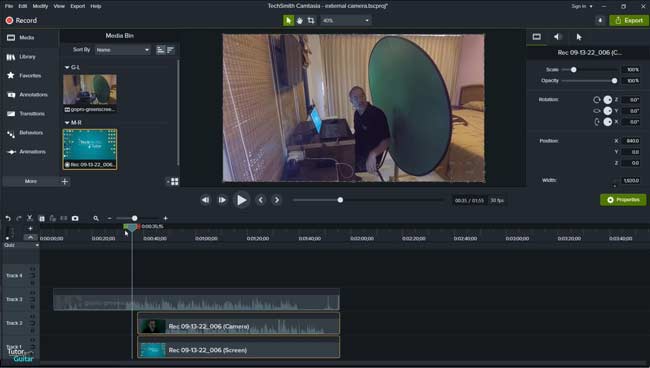This screenshot has height=368, width=650.
Task: Jump to next clip arrow
Action: coord(276,200)
